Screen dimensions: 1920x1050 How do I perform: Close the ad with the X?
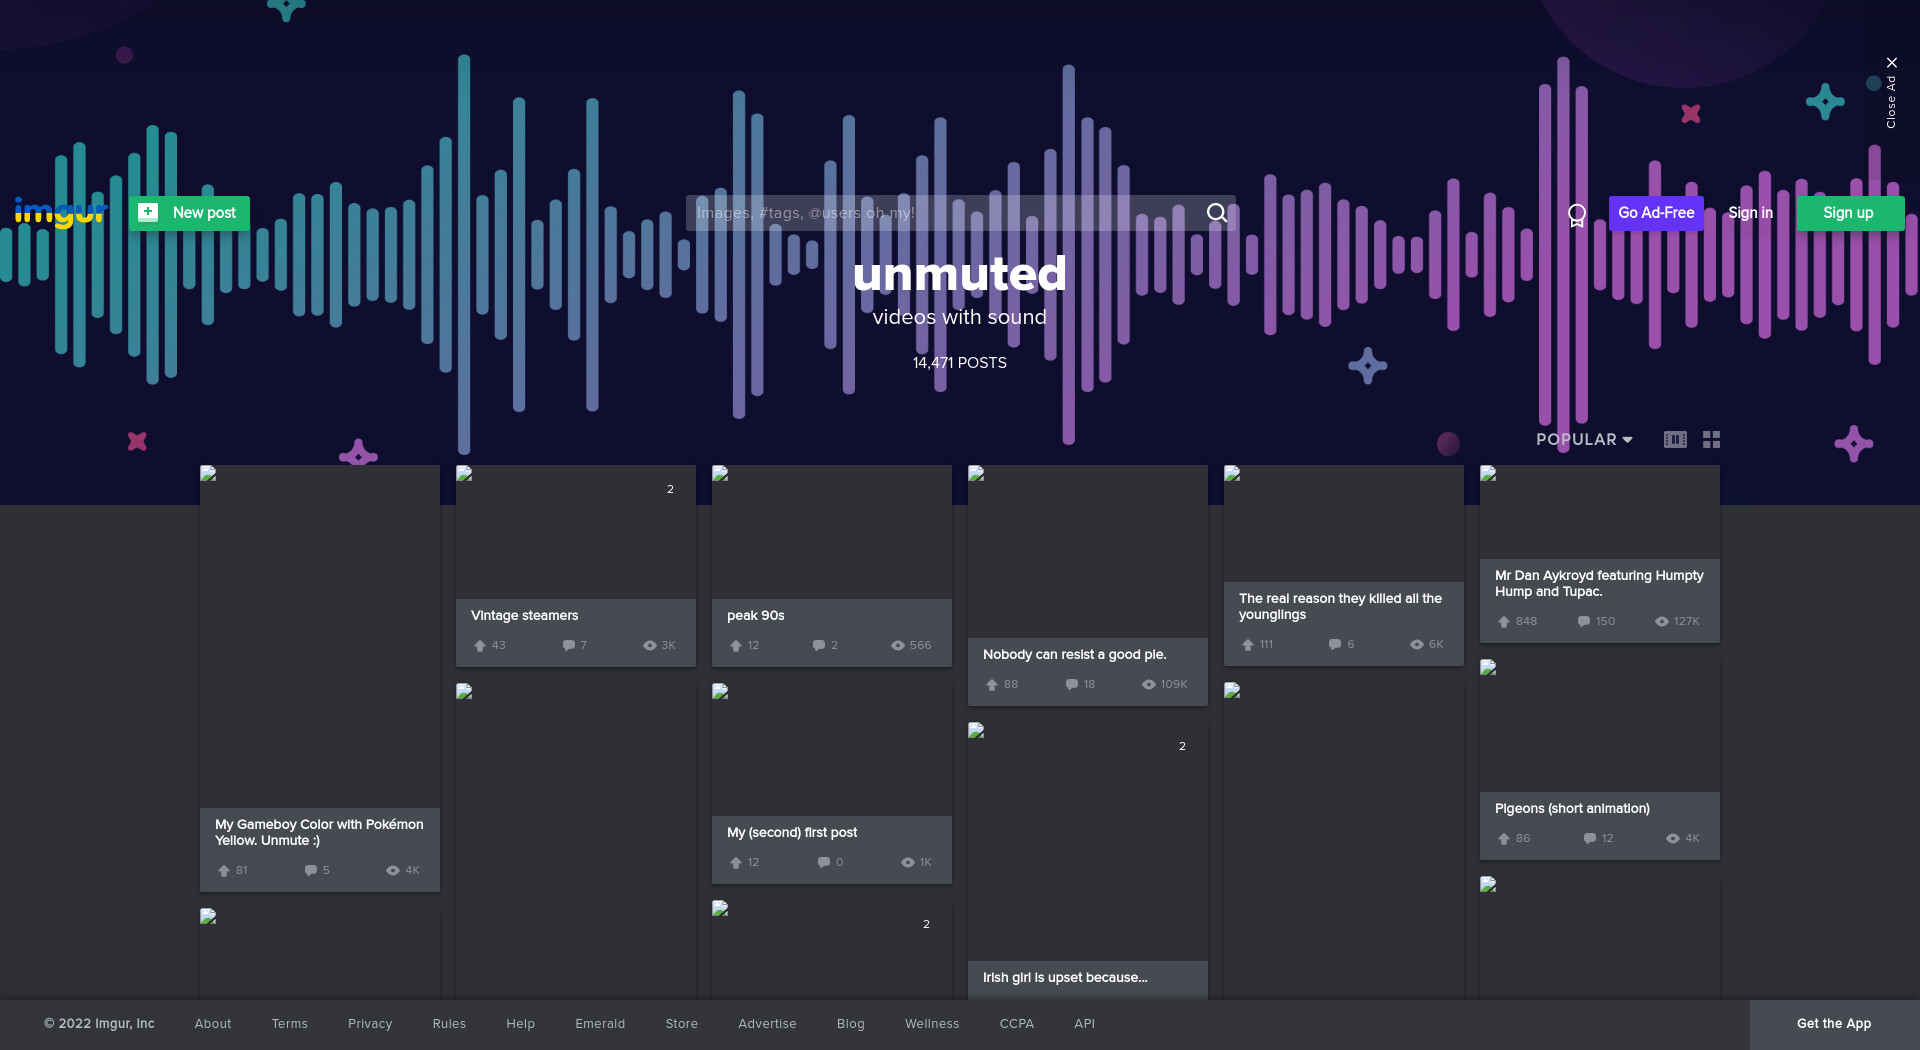point(1892,63)
